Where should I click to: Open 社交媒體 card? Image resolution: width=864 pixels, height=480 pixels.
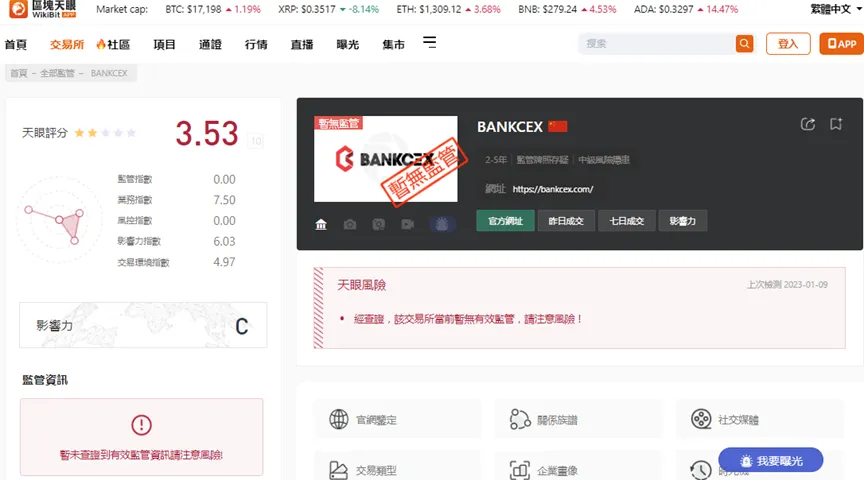coord(760,419)
